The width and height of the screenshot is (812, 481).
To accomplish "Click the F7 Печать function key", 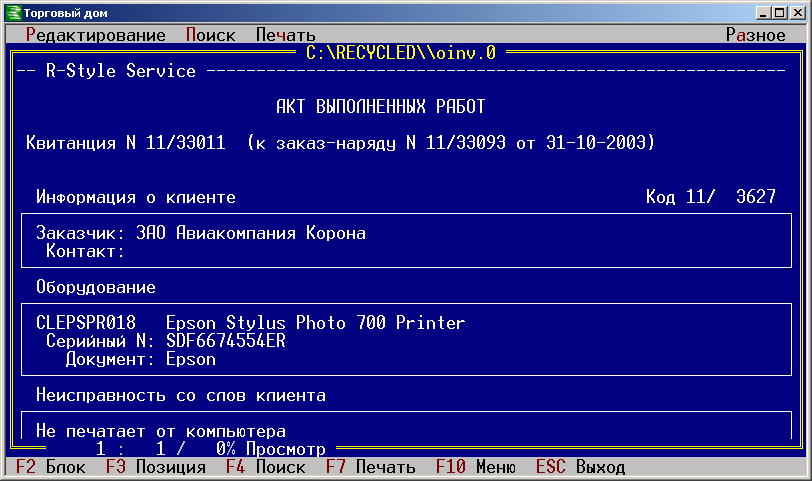I will [371, 467].
